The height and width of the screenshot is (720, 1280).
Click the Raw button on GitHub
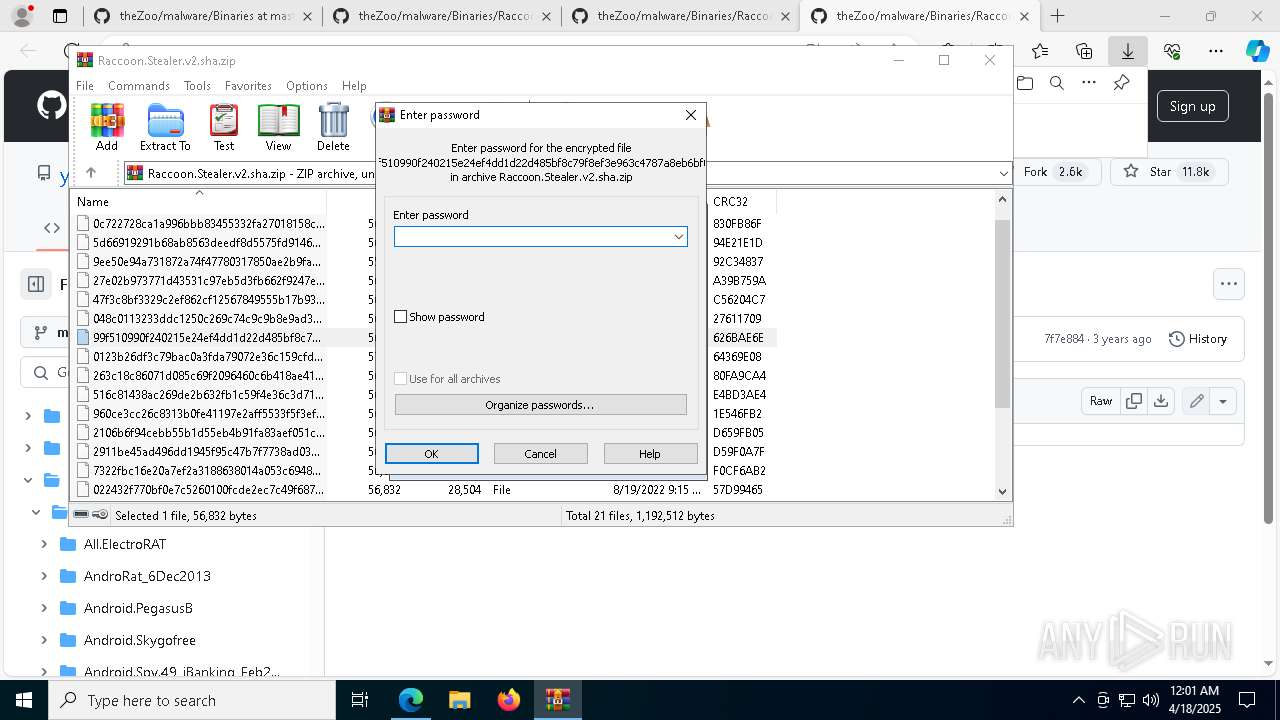coord(1101,401)
